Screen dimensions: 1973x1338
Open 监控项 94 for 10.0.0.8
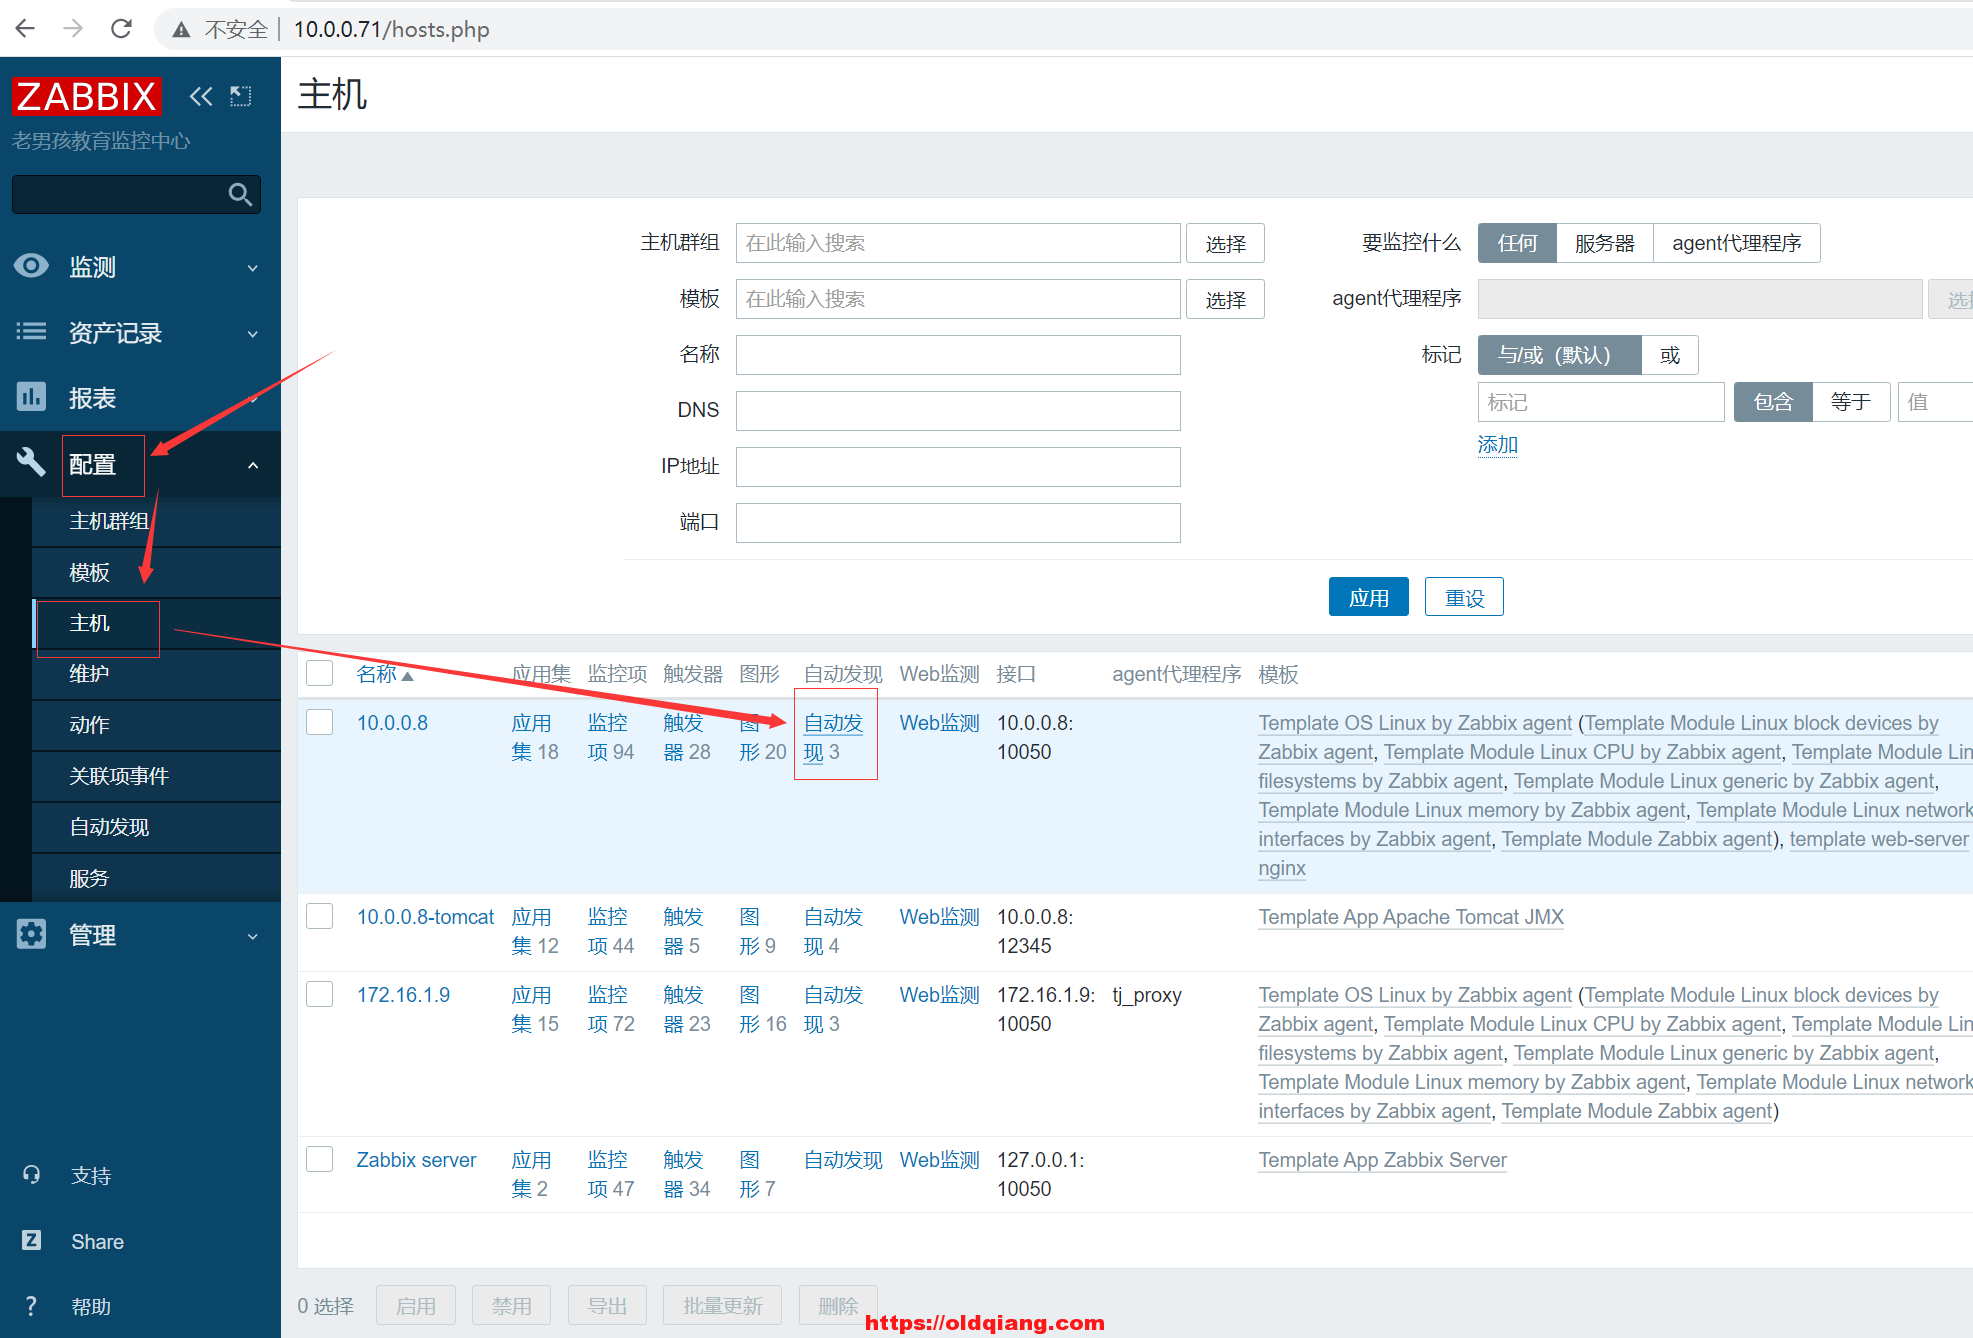pyautogui.click(x=610, y=737)
